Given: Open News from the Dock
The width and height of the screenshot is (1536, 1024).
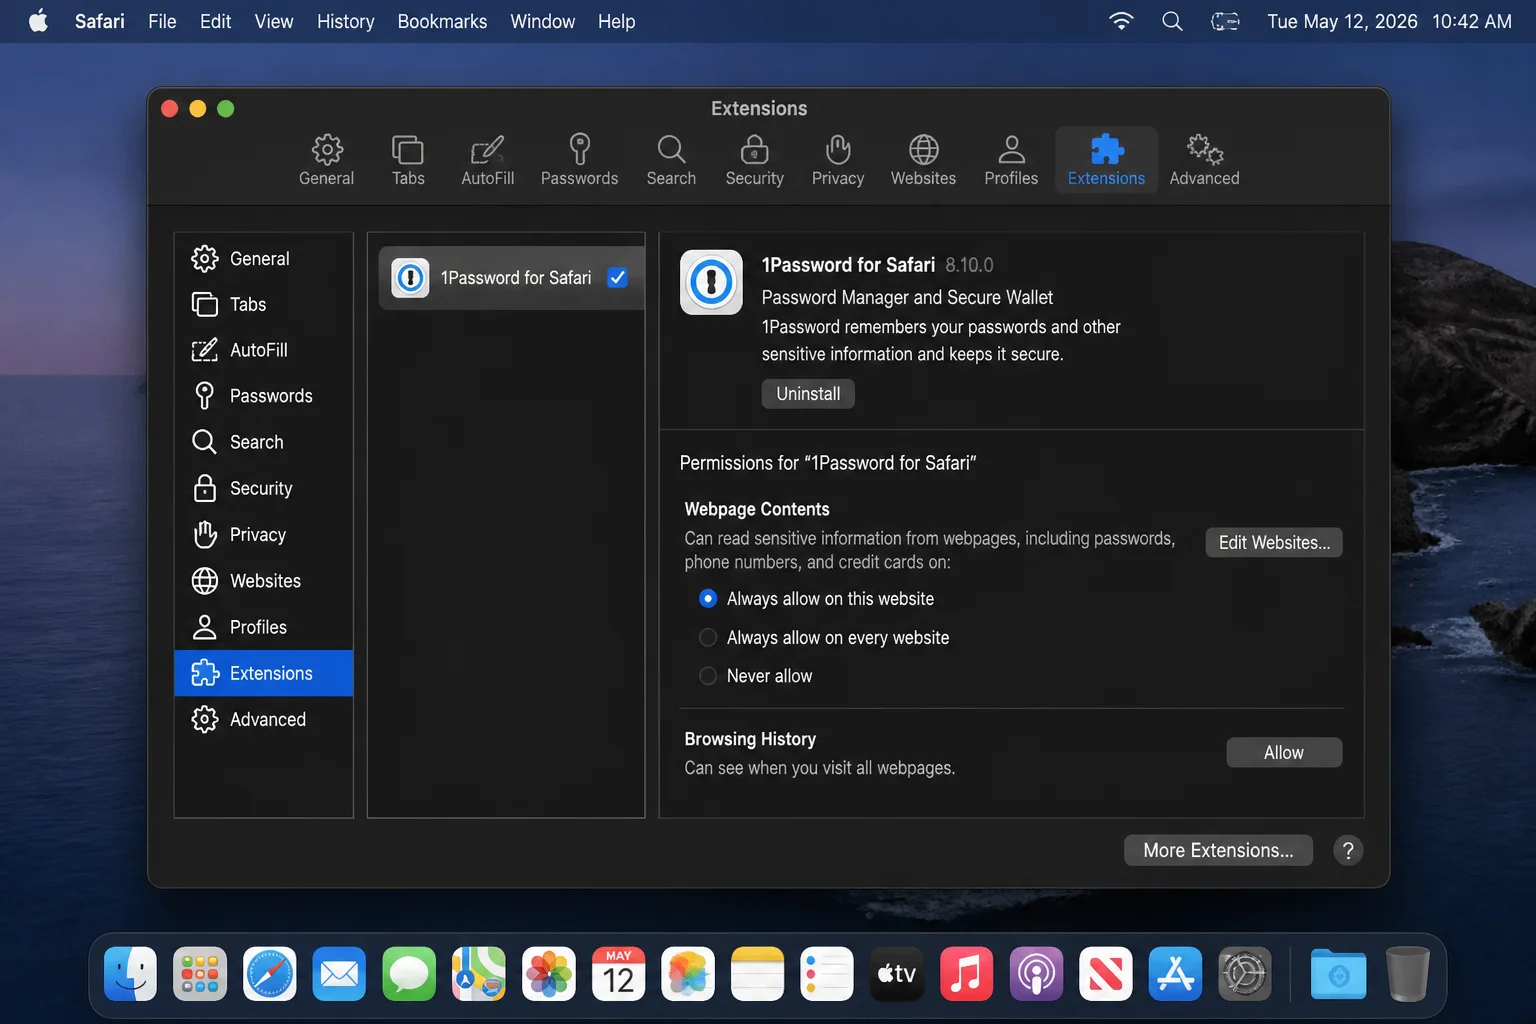Looking at the screenshot, I should pos(1106,974).
